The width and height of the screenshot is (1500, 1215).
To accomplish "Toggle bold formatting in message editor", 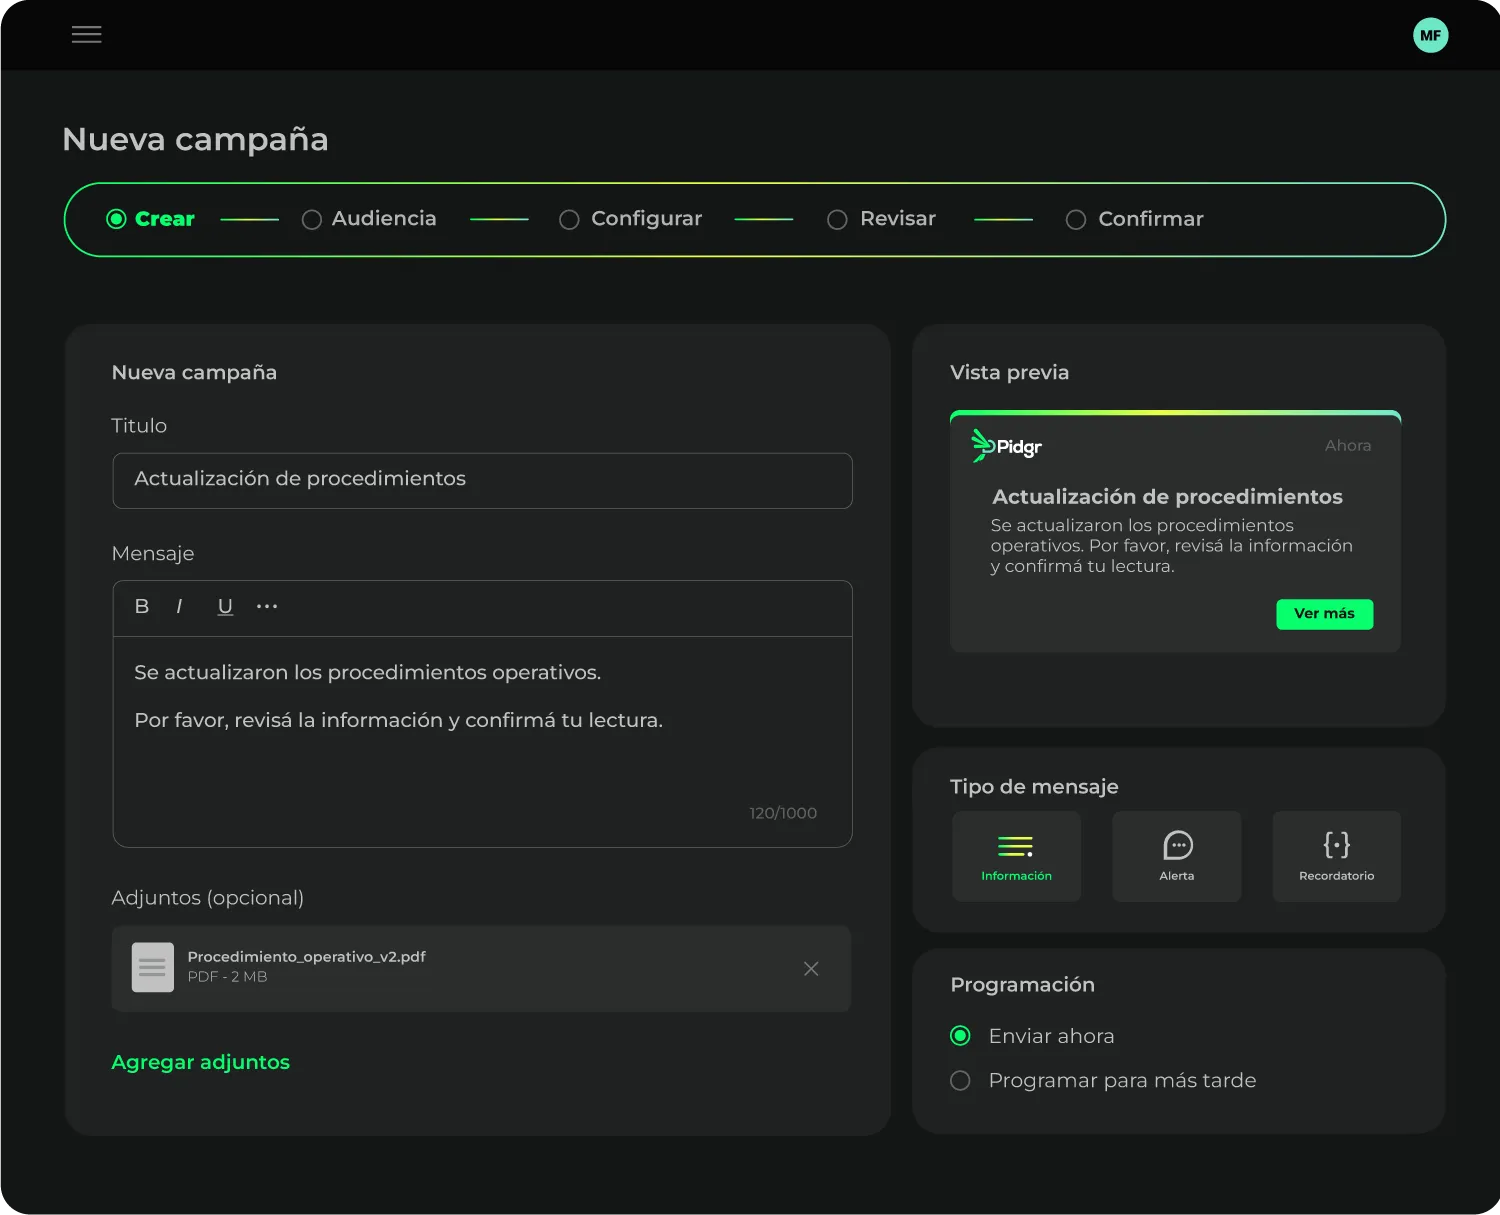I will click(142, 606).
